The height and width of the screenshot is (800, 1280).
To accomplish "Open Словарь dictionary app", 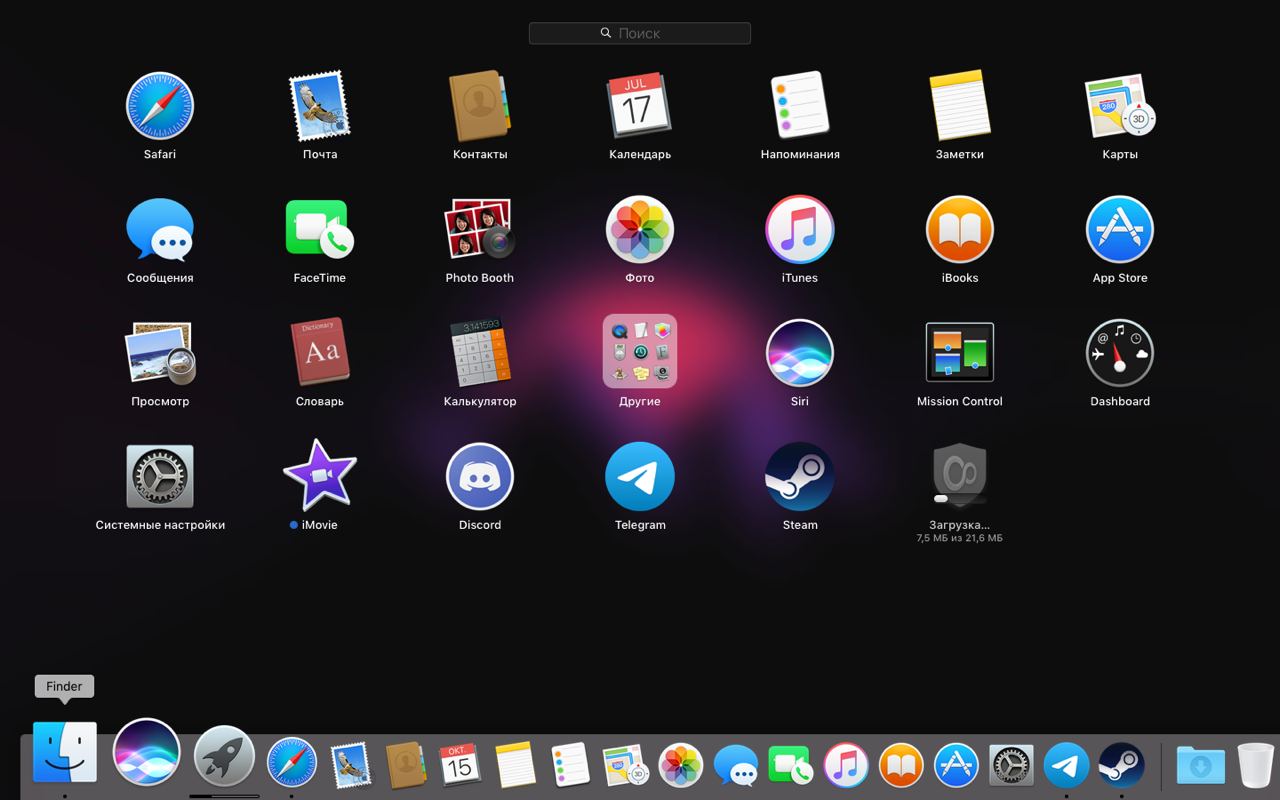I will coord(320,353).
